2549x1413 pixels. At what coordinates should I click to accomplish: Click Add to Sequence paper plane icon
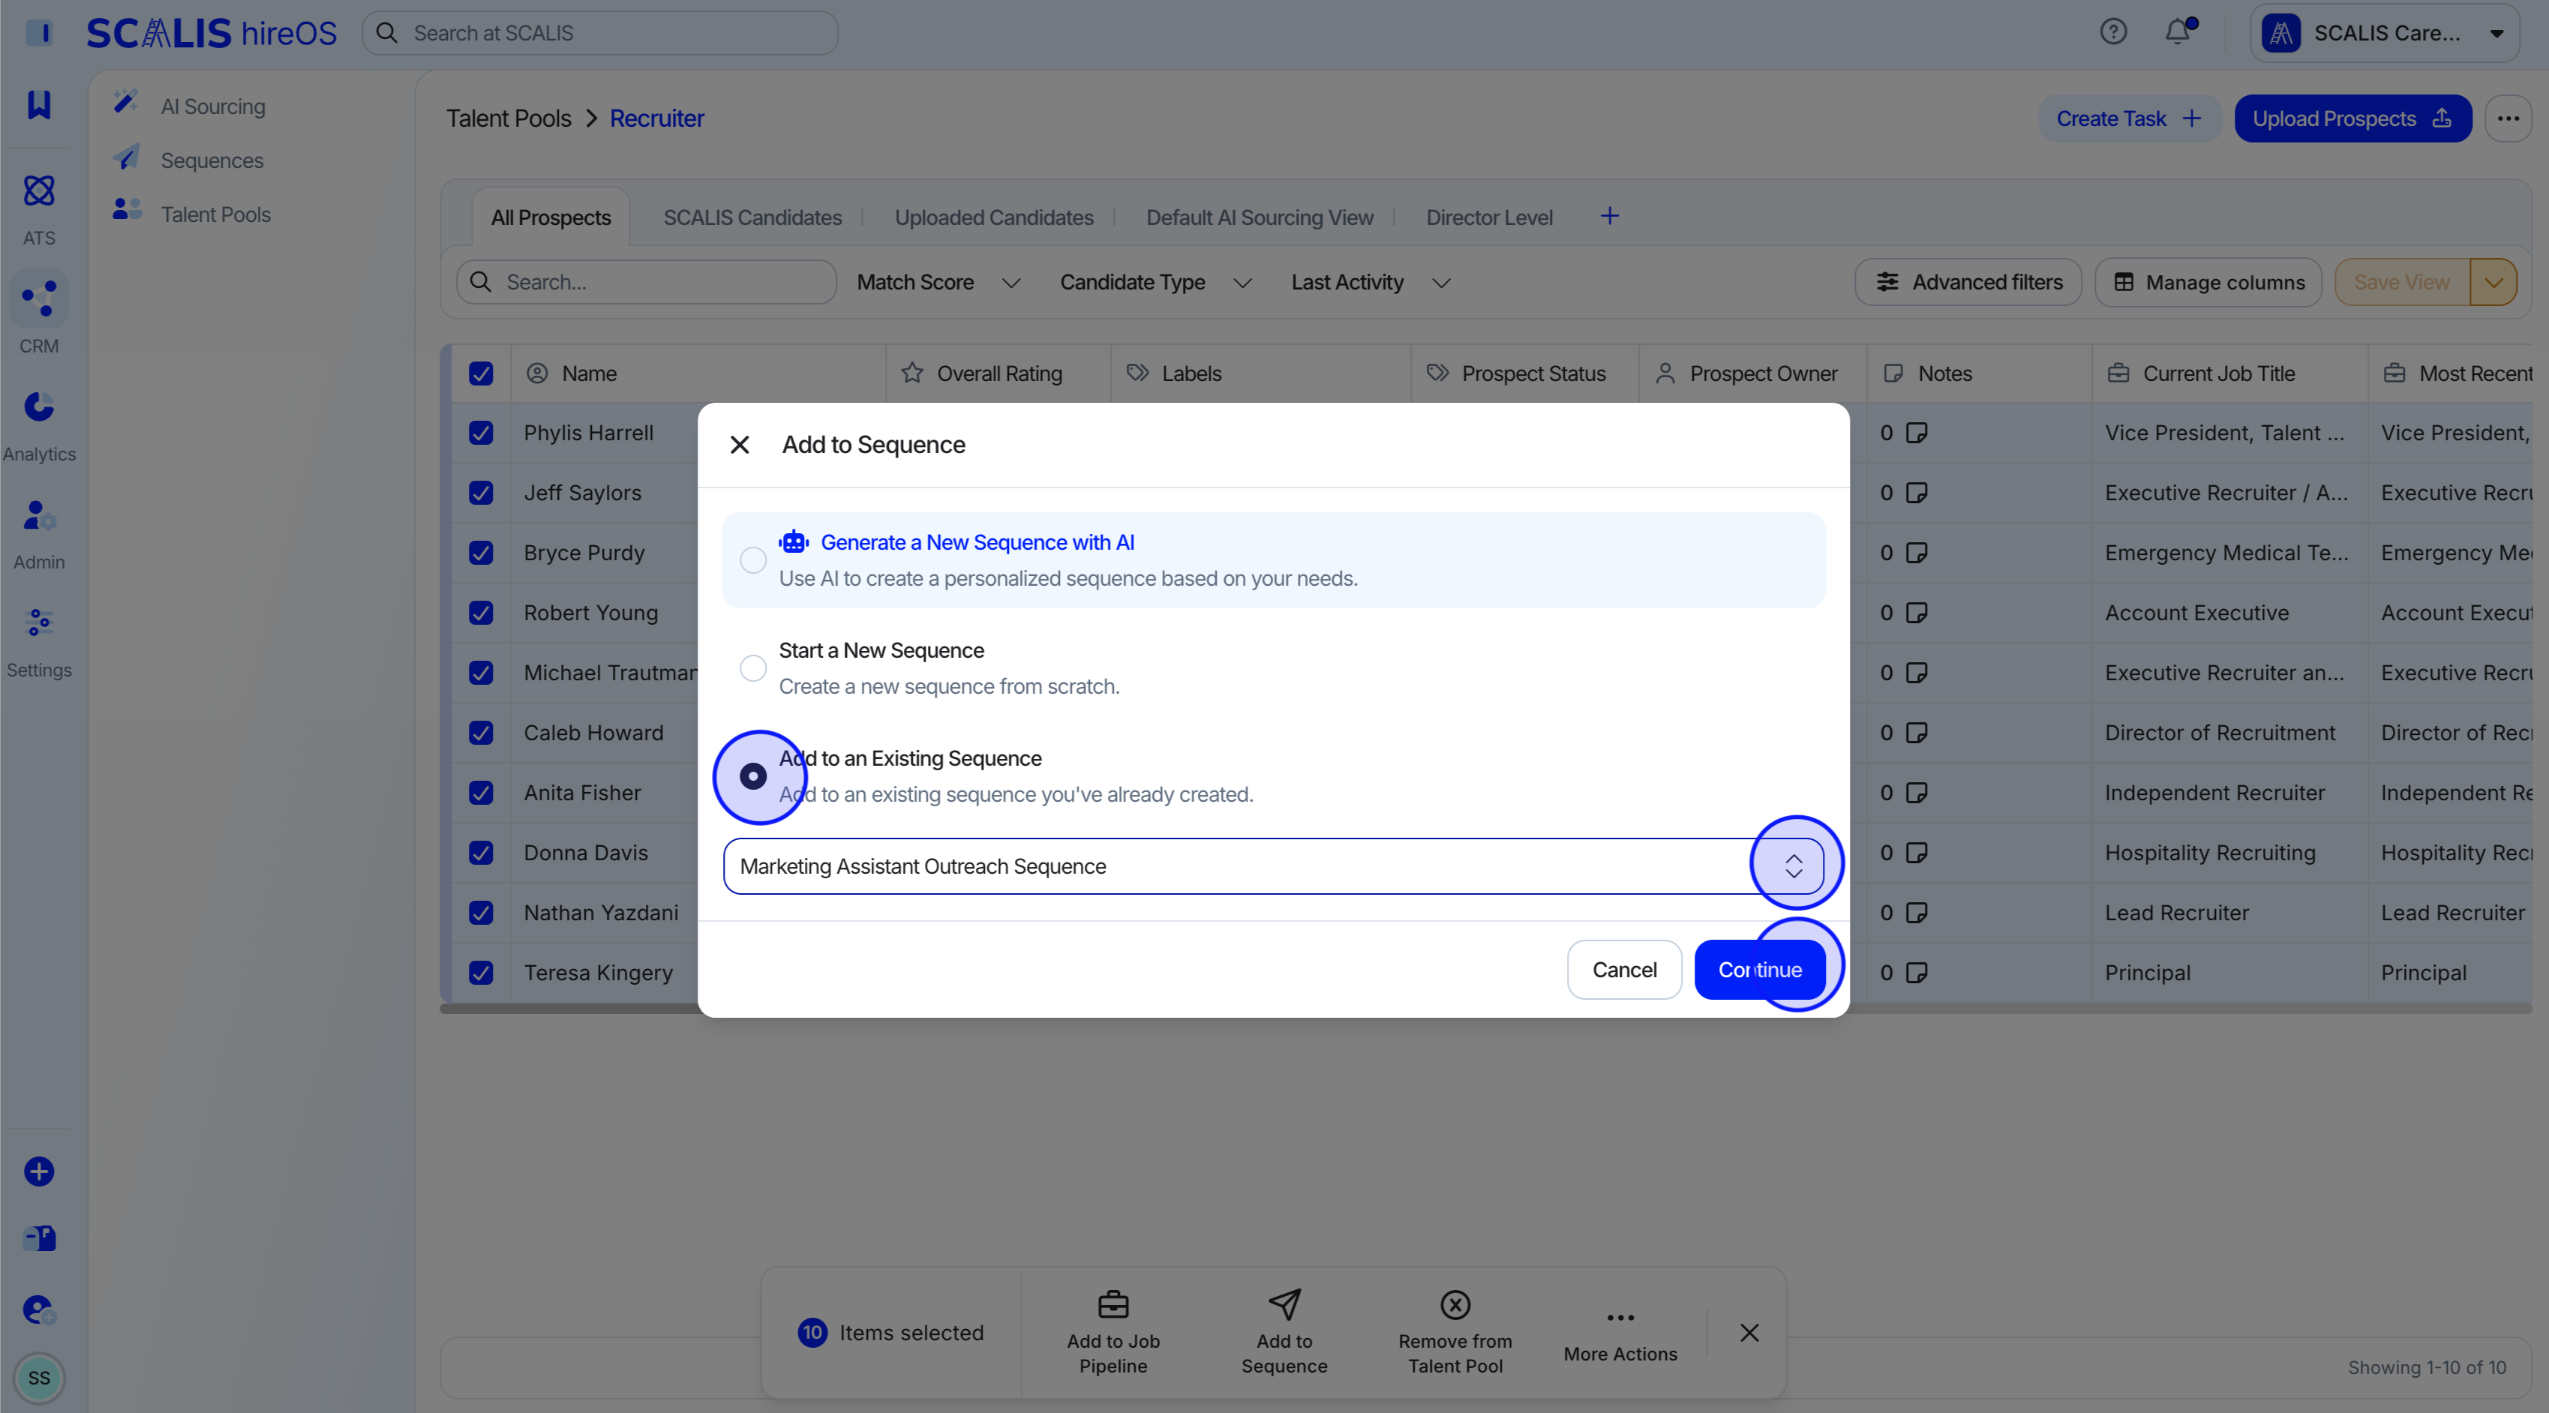click(1284, 1304)
